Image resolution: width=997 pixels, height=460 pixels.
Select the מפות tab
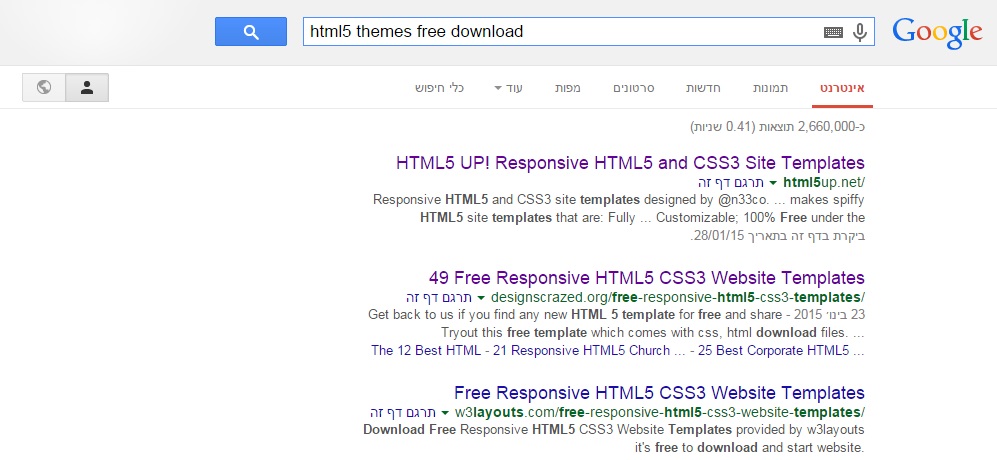coord(569,88)
